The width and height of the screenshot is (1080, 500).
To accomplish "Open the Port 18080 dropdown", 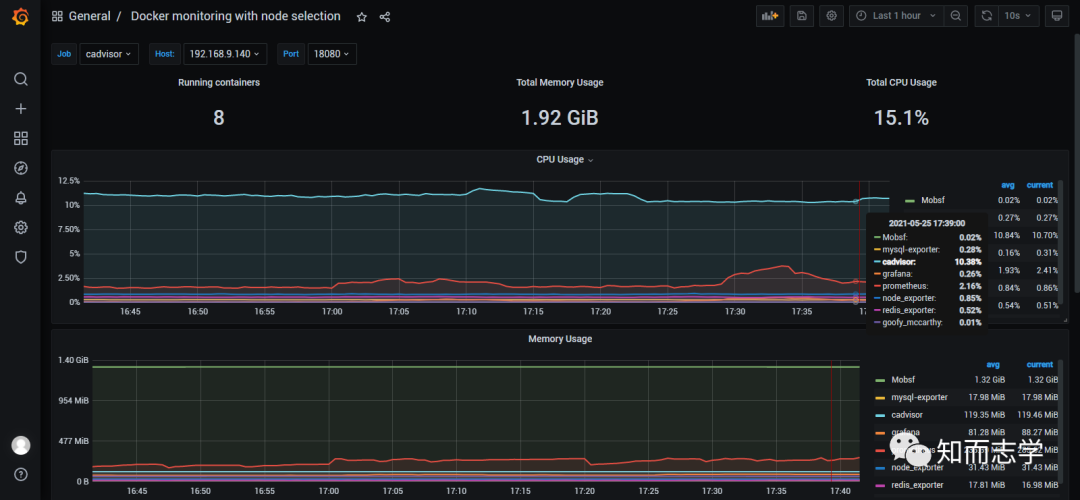I will tap(331, 54).
